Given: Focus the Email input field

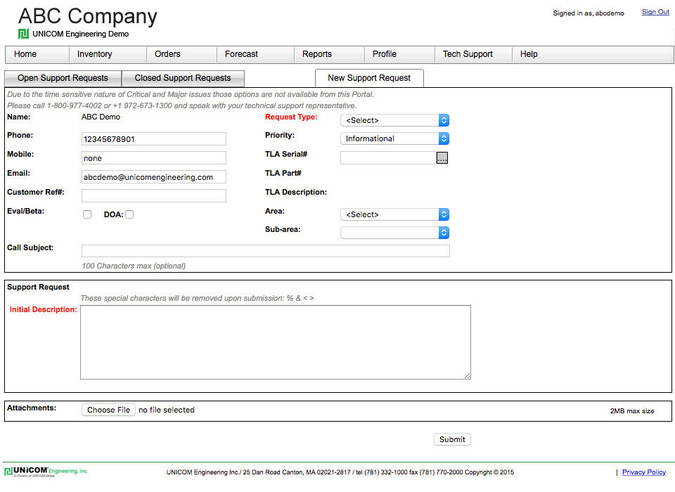Looking at the screenshot, I should click(154, 177).
